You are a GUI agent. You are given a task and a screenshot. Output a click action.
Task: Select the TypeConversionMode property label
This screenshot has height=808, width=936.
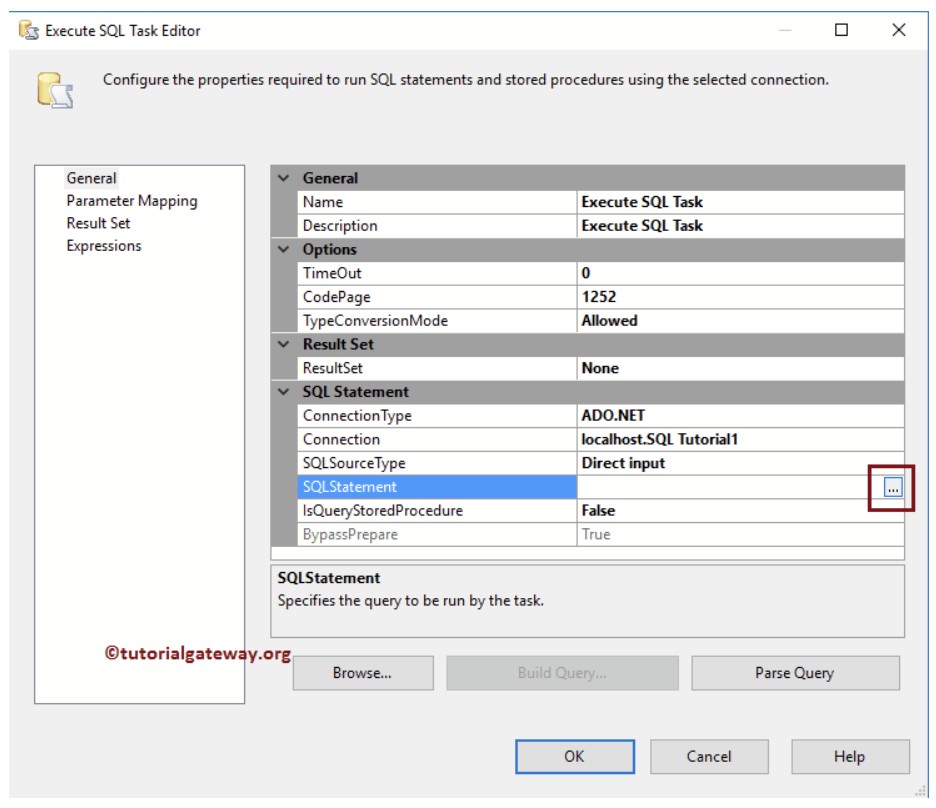pos(437,321)
